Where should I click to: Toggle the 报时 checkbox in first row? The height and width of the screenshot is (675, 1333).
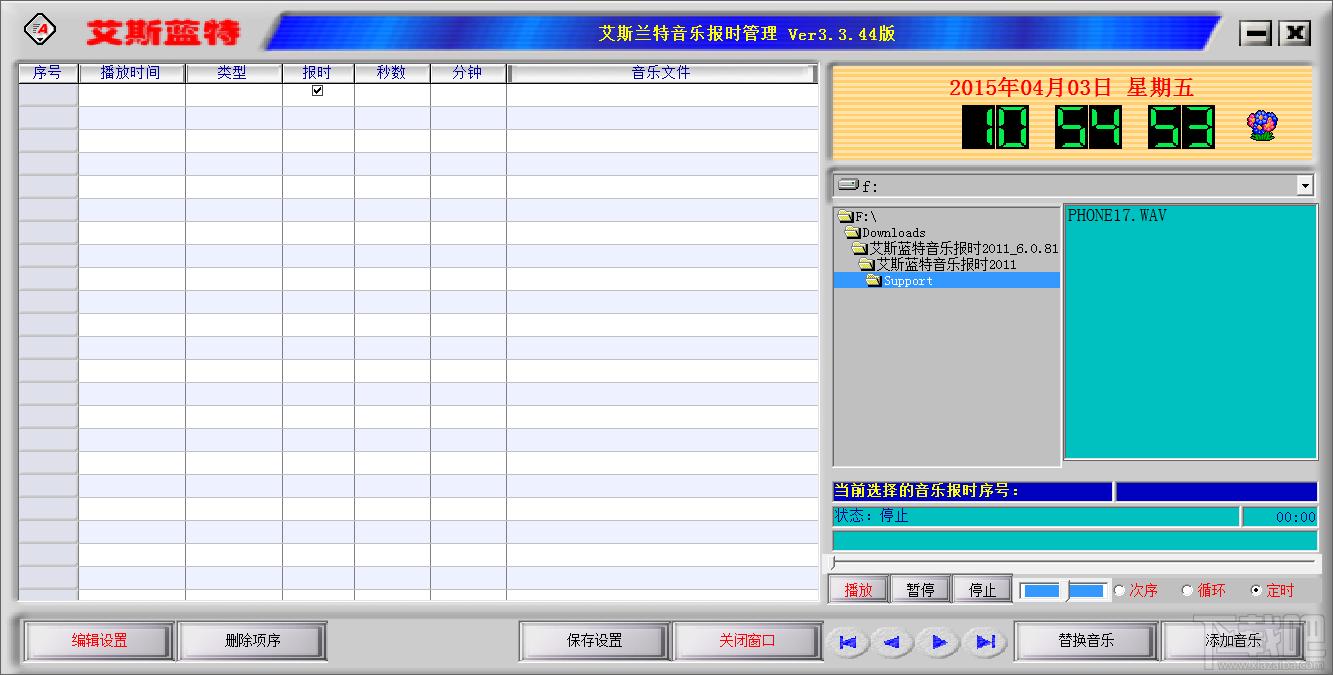[x=318, y=90]
